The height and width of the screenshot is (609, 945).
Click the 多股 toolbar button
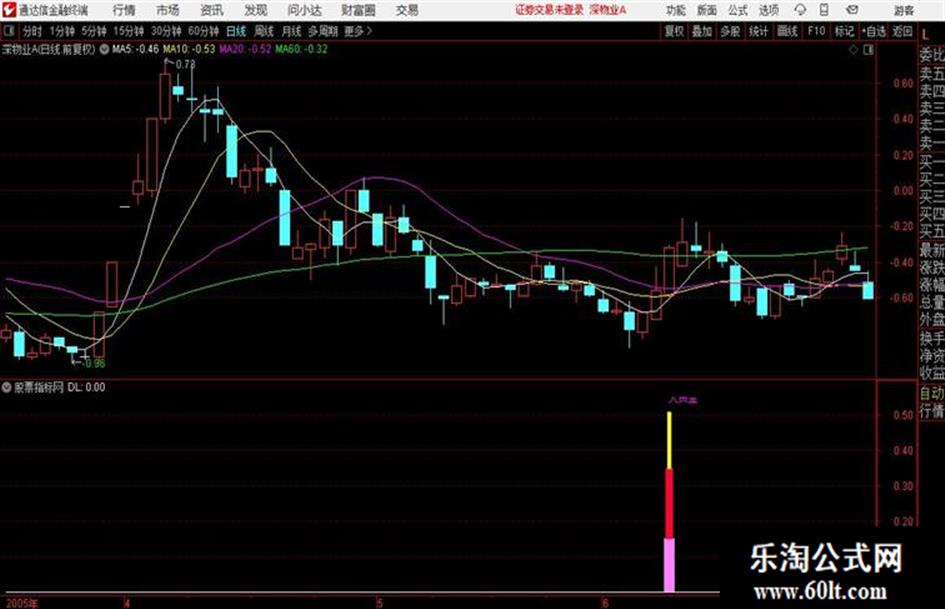click(x=730, y=31)
